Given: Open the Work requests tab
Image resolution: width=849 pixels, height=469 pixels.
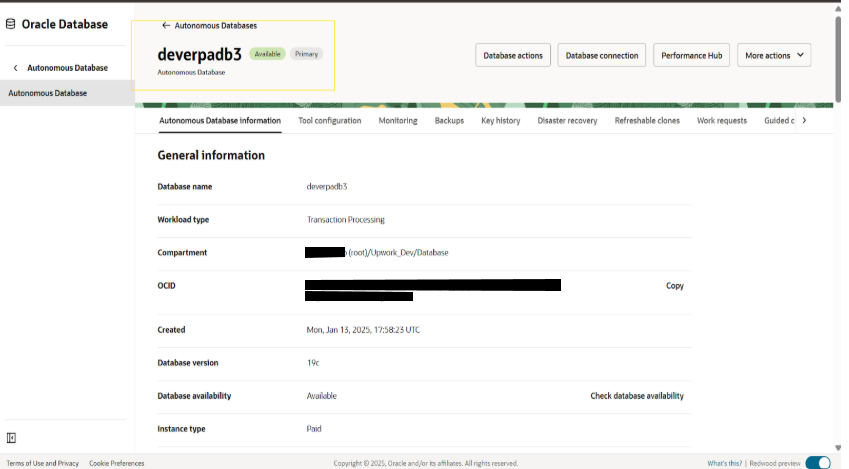Looking at the screenshot, I should (x=721, y=120).
